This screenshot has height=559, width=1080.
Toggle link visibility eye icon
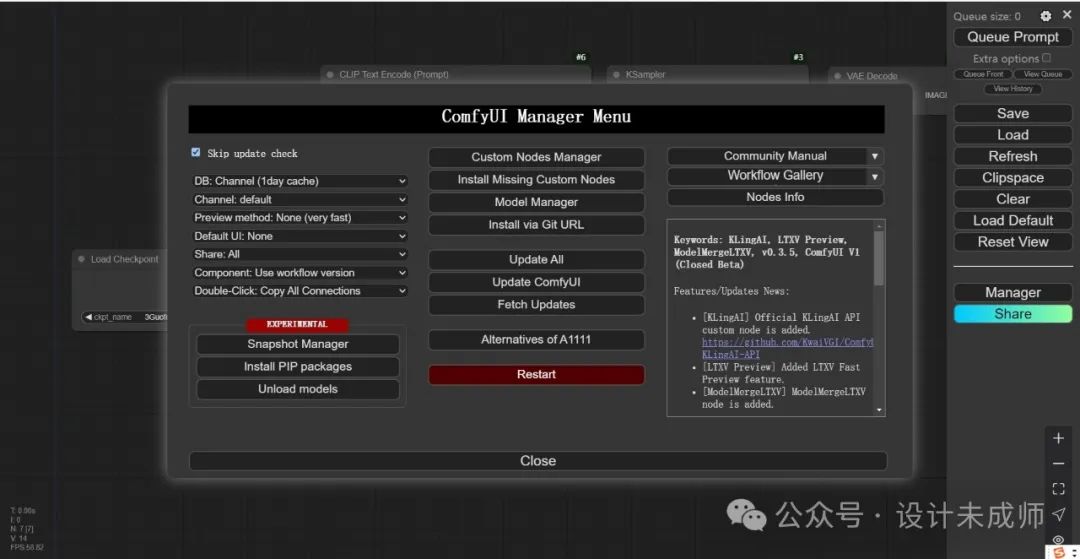[x=1059, y=539]
